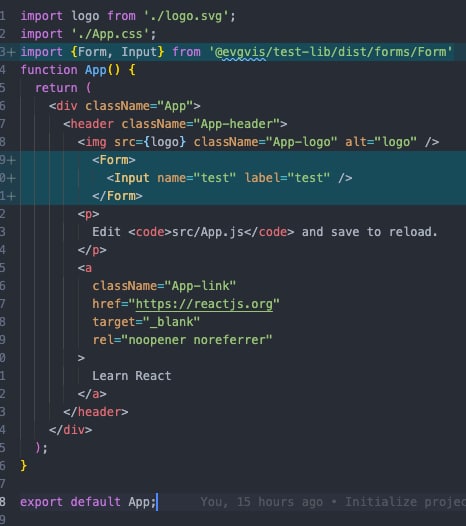The image size is (466, 526).
Task: Open the https://reactjs.org link in the href
Action: (x=204, y=304)
